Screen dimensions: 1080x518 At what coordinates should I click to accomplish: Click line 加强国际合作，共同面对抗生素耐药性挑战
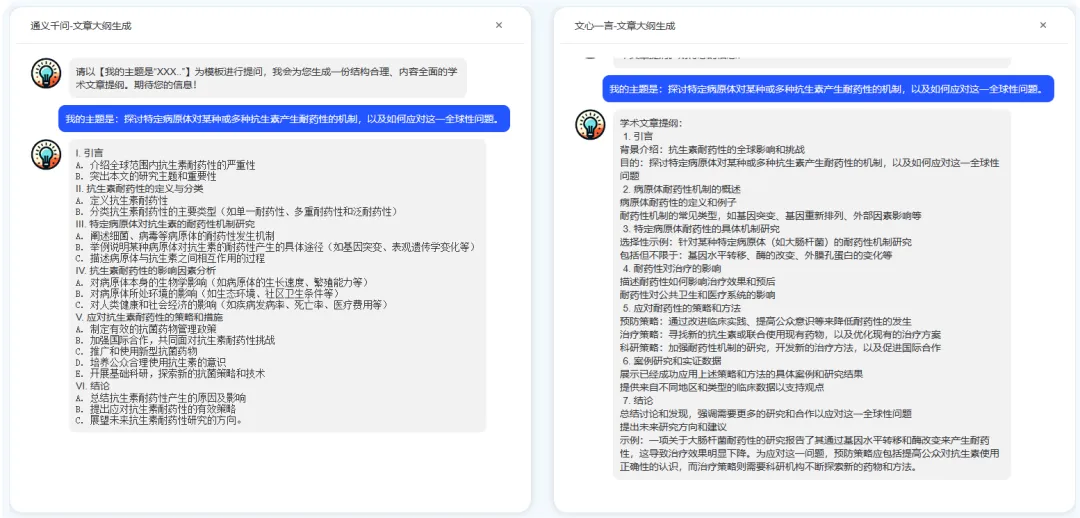[175, 341]
